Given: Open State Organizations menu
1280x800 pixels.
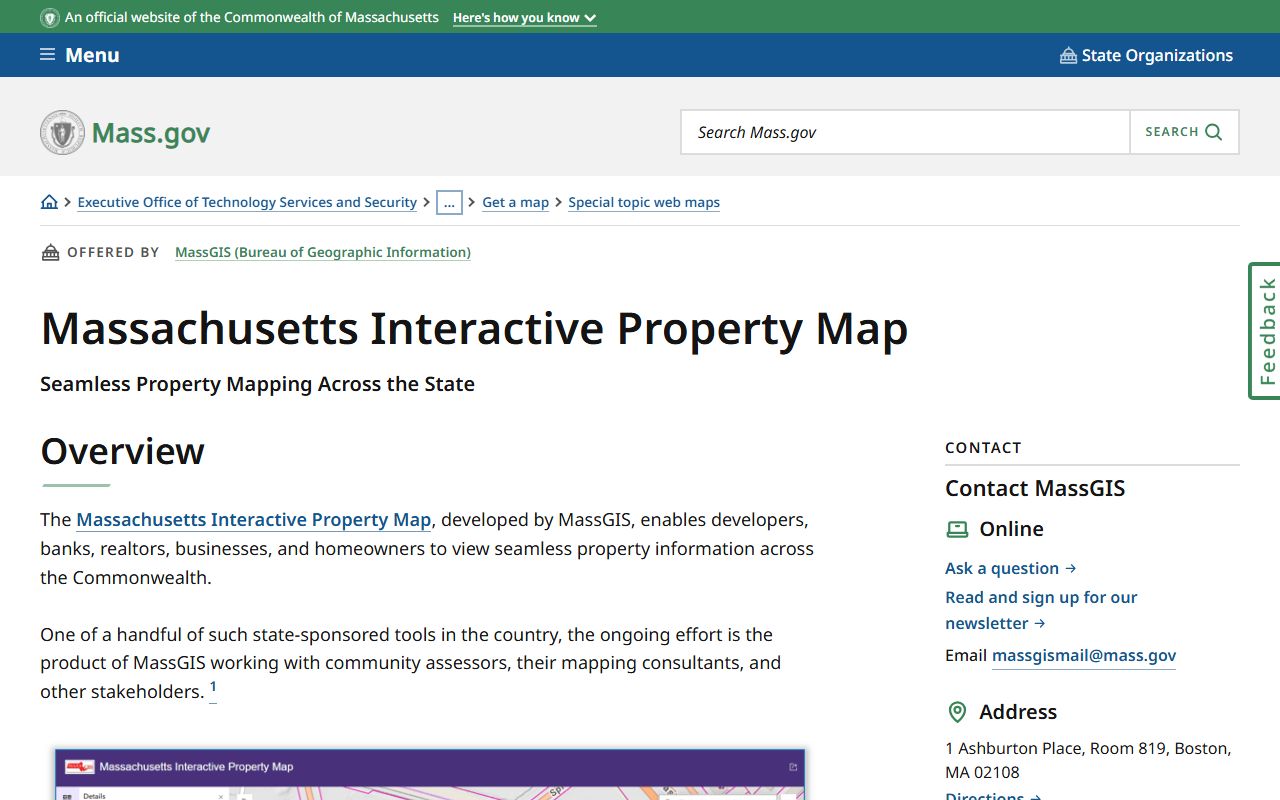Looking at the screenshot, I should 1146,55.
